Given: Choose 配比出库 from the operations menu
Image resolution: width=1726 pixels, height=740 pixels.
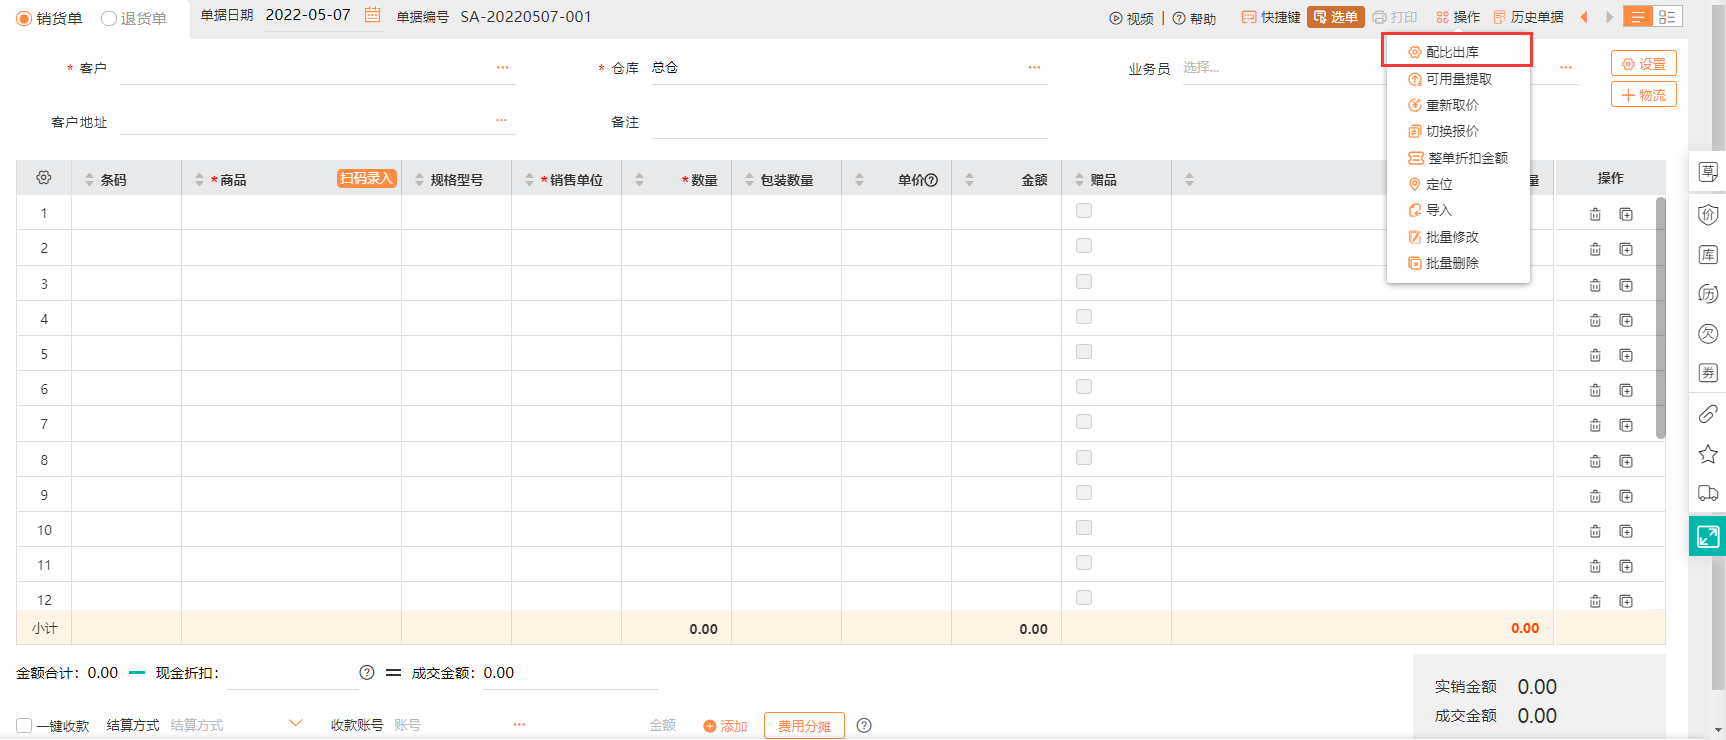Looking at the screenshot, I should pos(1452,52).
